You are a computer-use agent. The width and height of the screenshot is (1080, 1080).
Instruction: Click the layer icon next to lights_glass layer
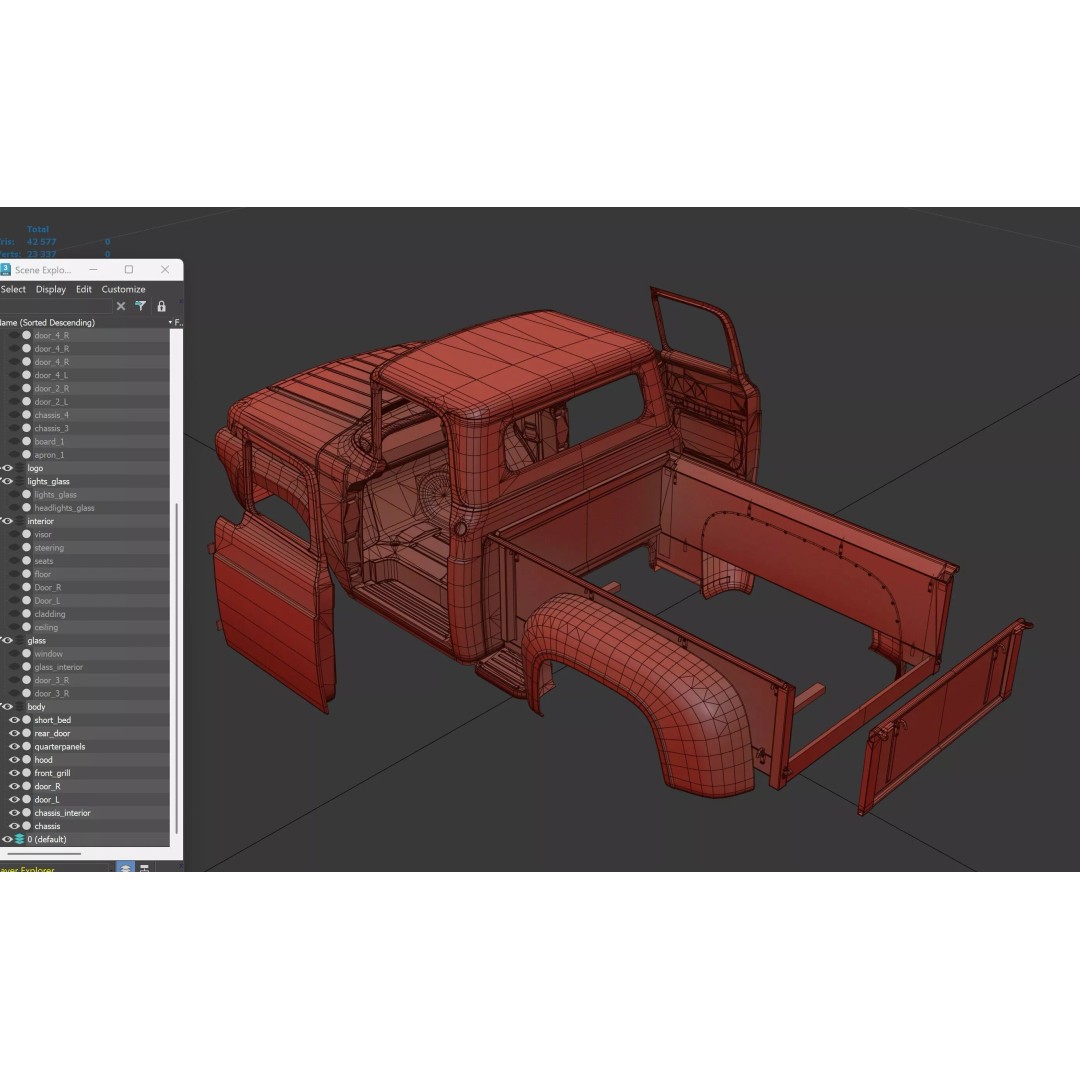click(x=19, y=481)
